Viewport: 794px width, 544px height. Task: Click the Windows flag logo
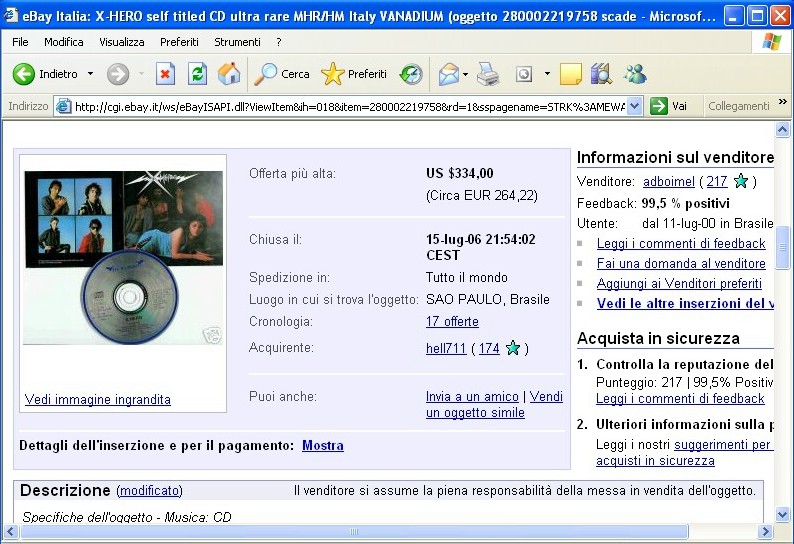tap(771, 42)
